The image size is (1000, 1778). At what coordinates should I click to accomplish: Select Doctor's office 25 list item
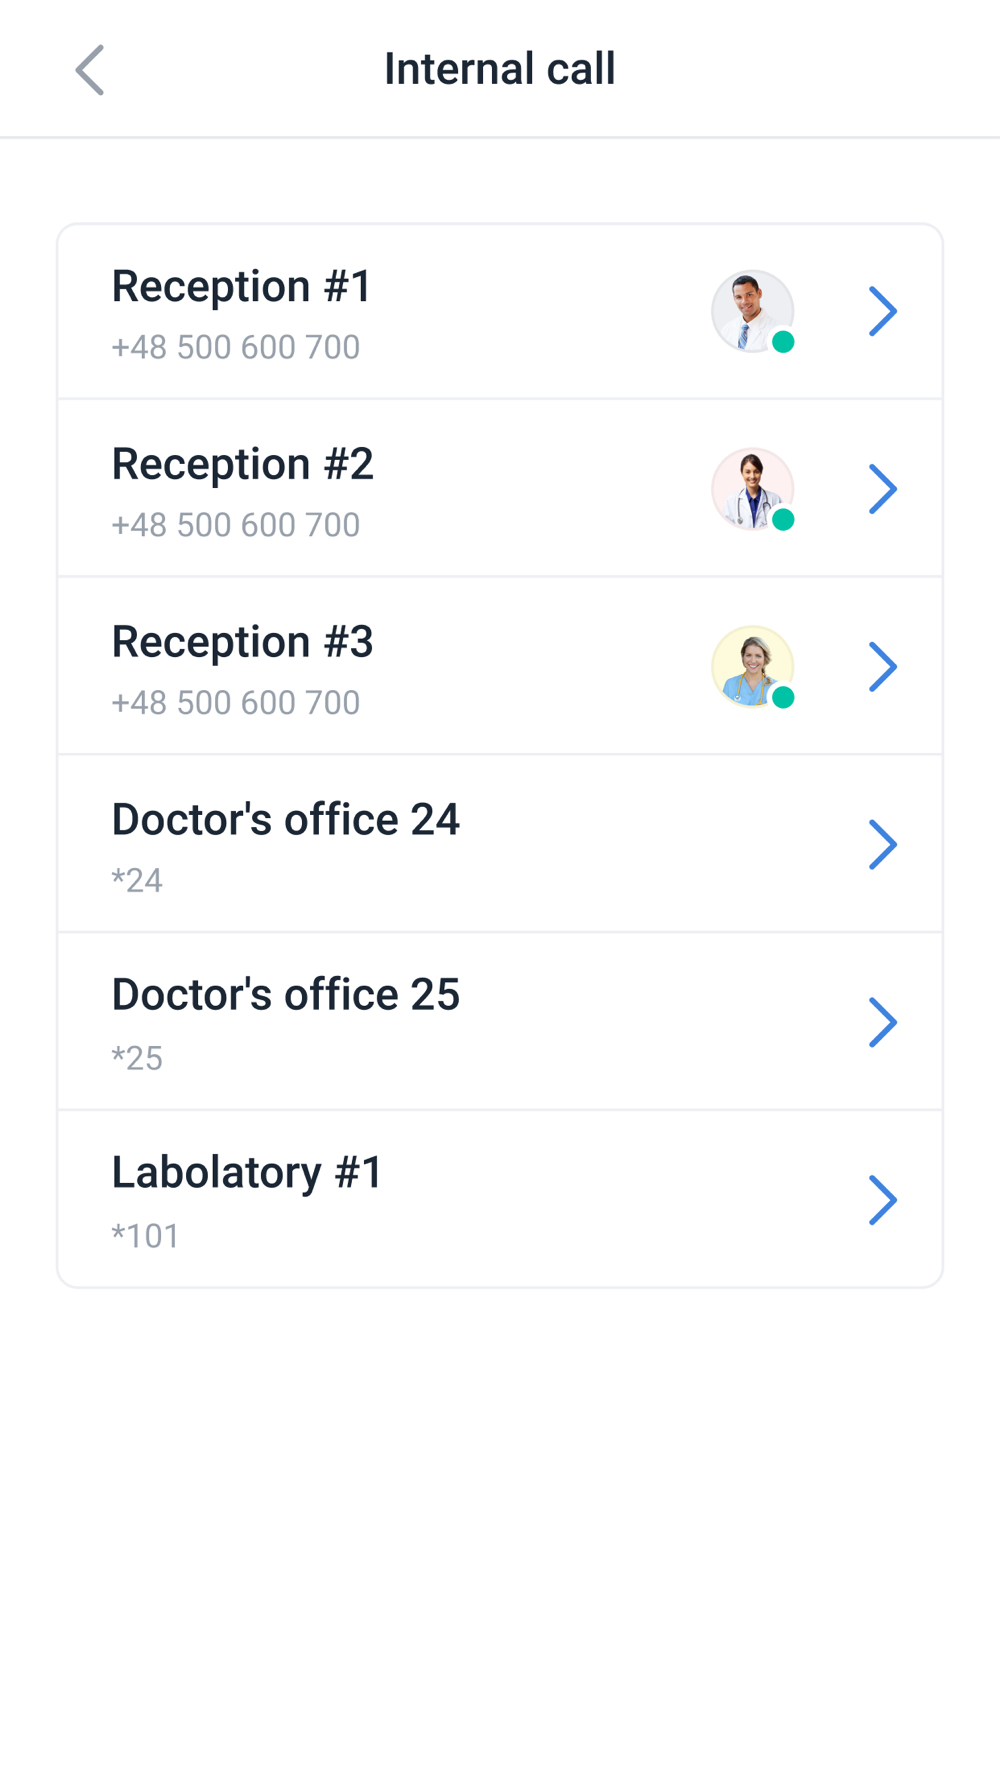point(500,1022)
